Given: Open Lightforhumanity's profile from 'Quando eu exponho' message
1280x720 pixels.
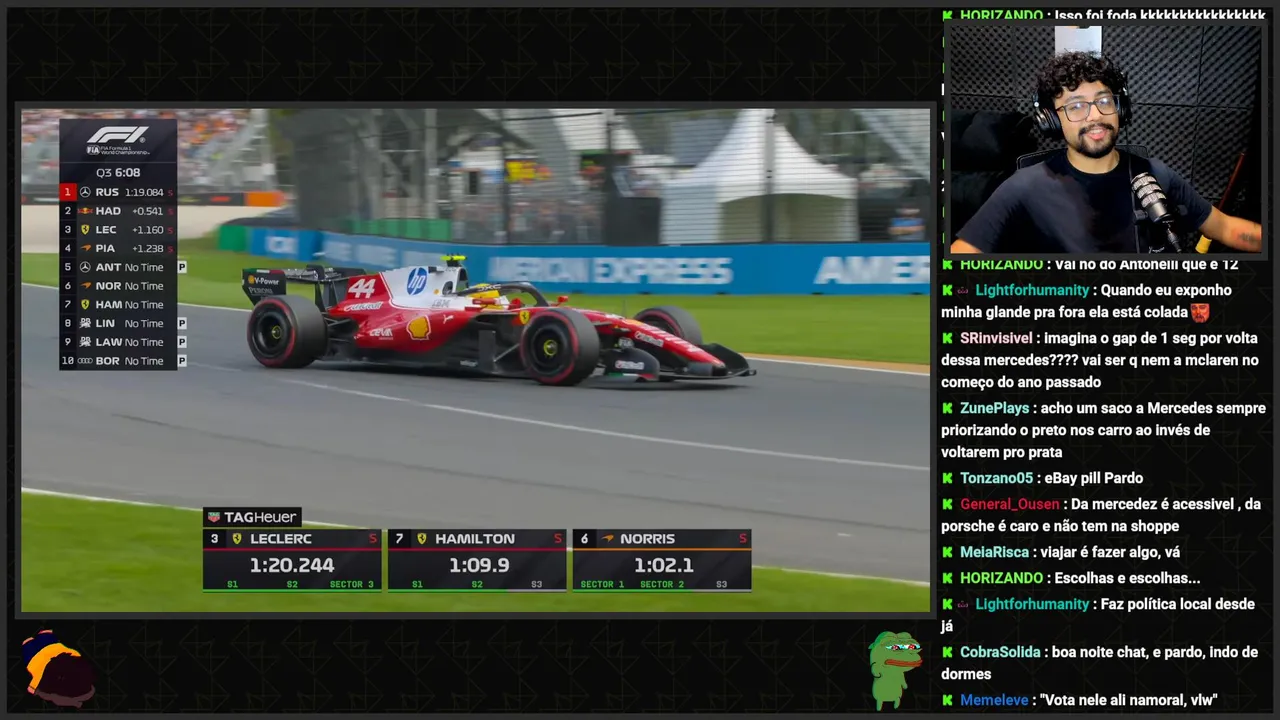Looking at the screenshot, I should tap(1032, 290).
